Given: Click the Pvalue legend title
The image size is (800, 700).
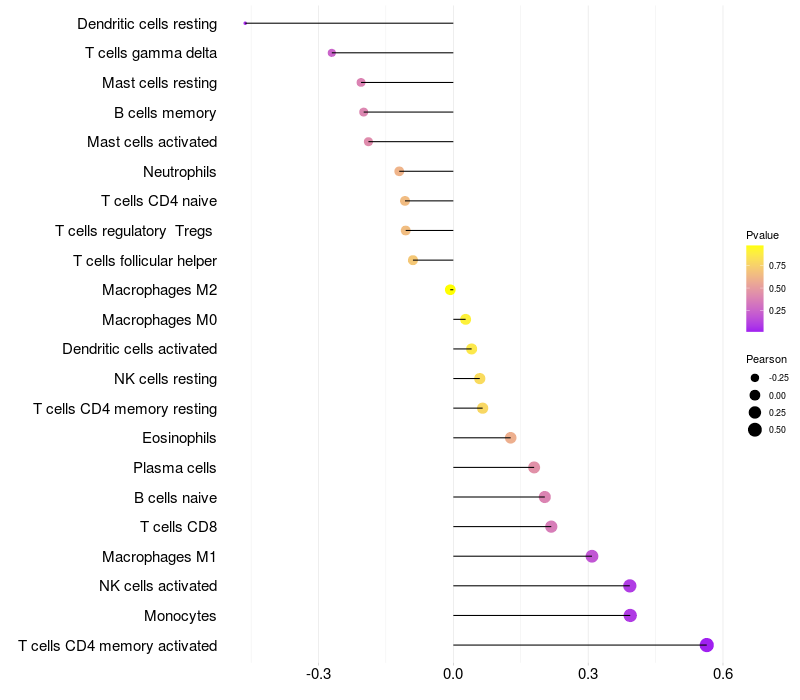Looking at the screenshot, I should (762, 235).
